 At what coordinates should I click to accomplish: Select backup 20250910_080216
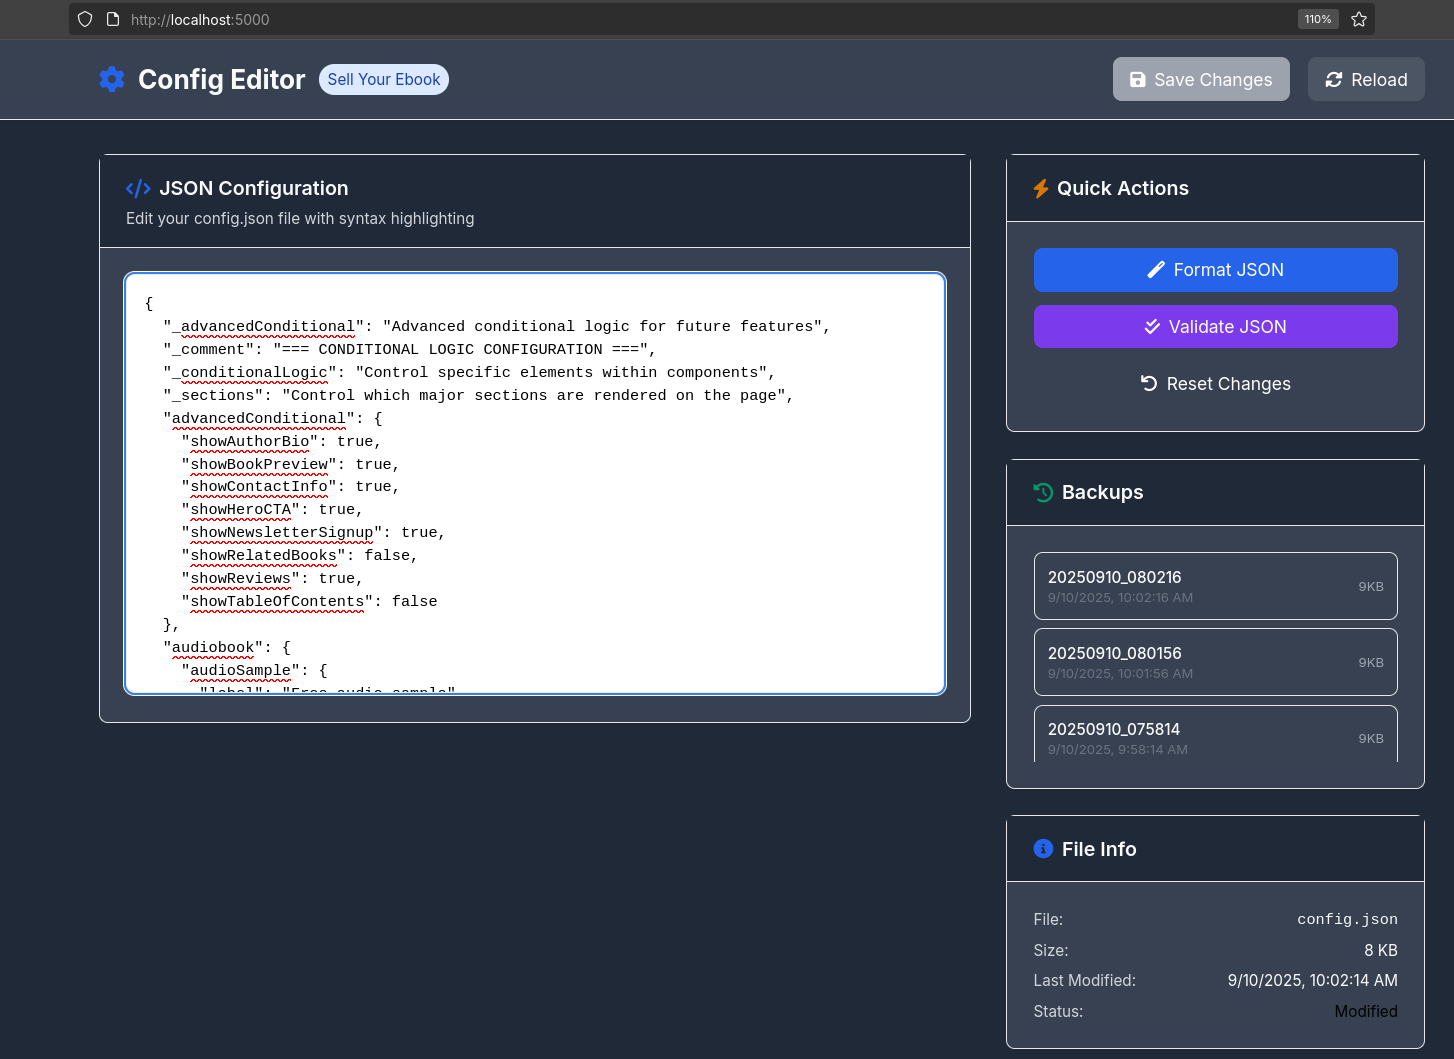[x=1216, y=586]
